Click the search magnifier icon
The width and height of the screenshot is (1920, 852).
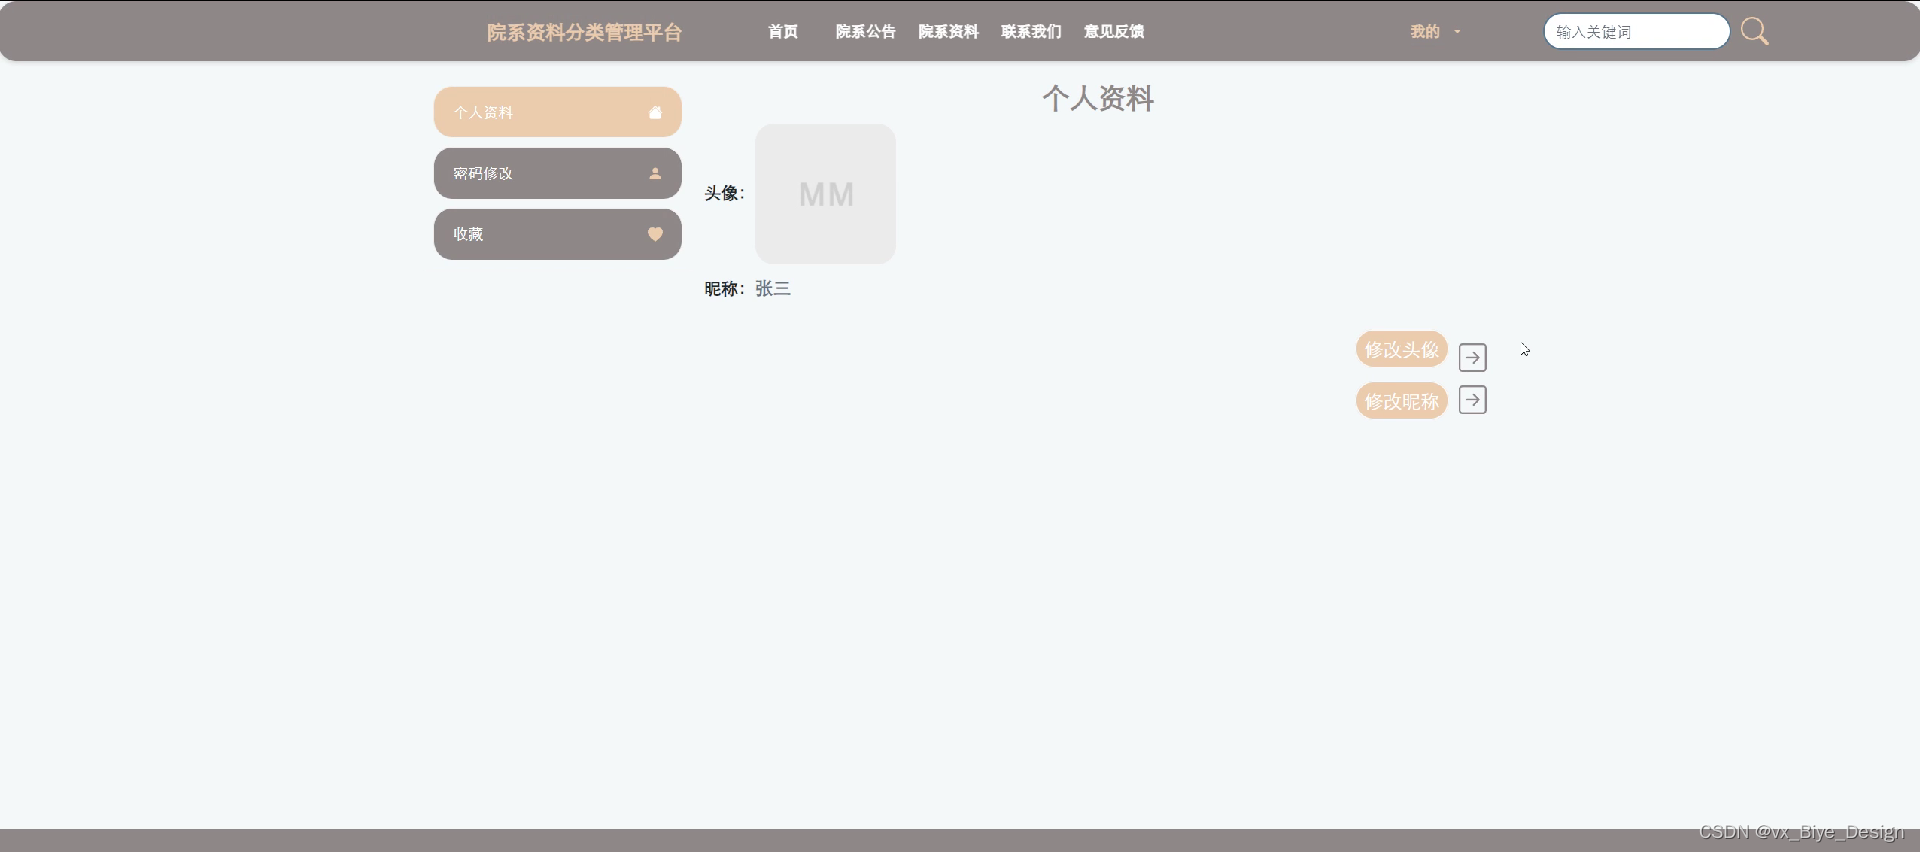pyautogui.click(x=1754, y=32)
